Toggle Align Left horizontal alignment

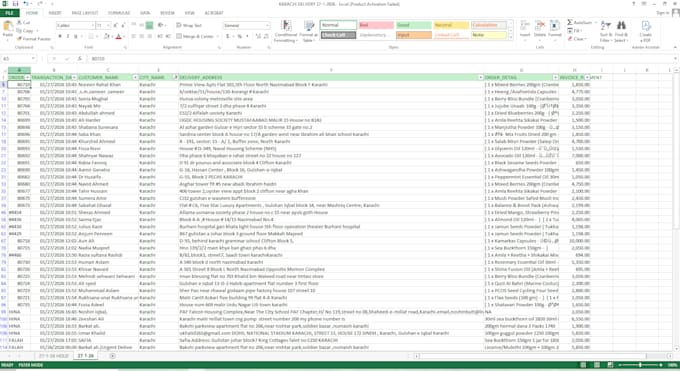pos(134,36)
